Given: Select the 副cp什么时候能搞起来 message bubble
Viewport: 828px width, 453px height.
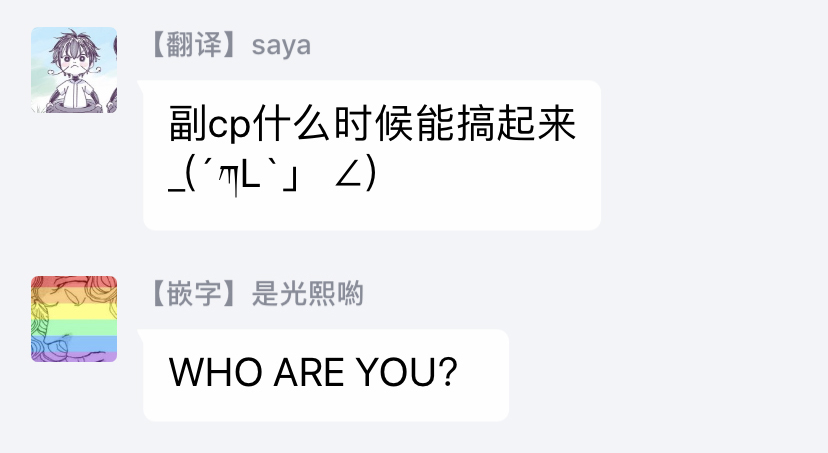Looking at the screenshot, I should 372,155.
